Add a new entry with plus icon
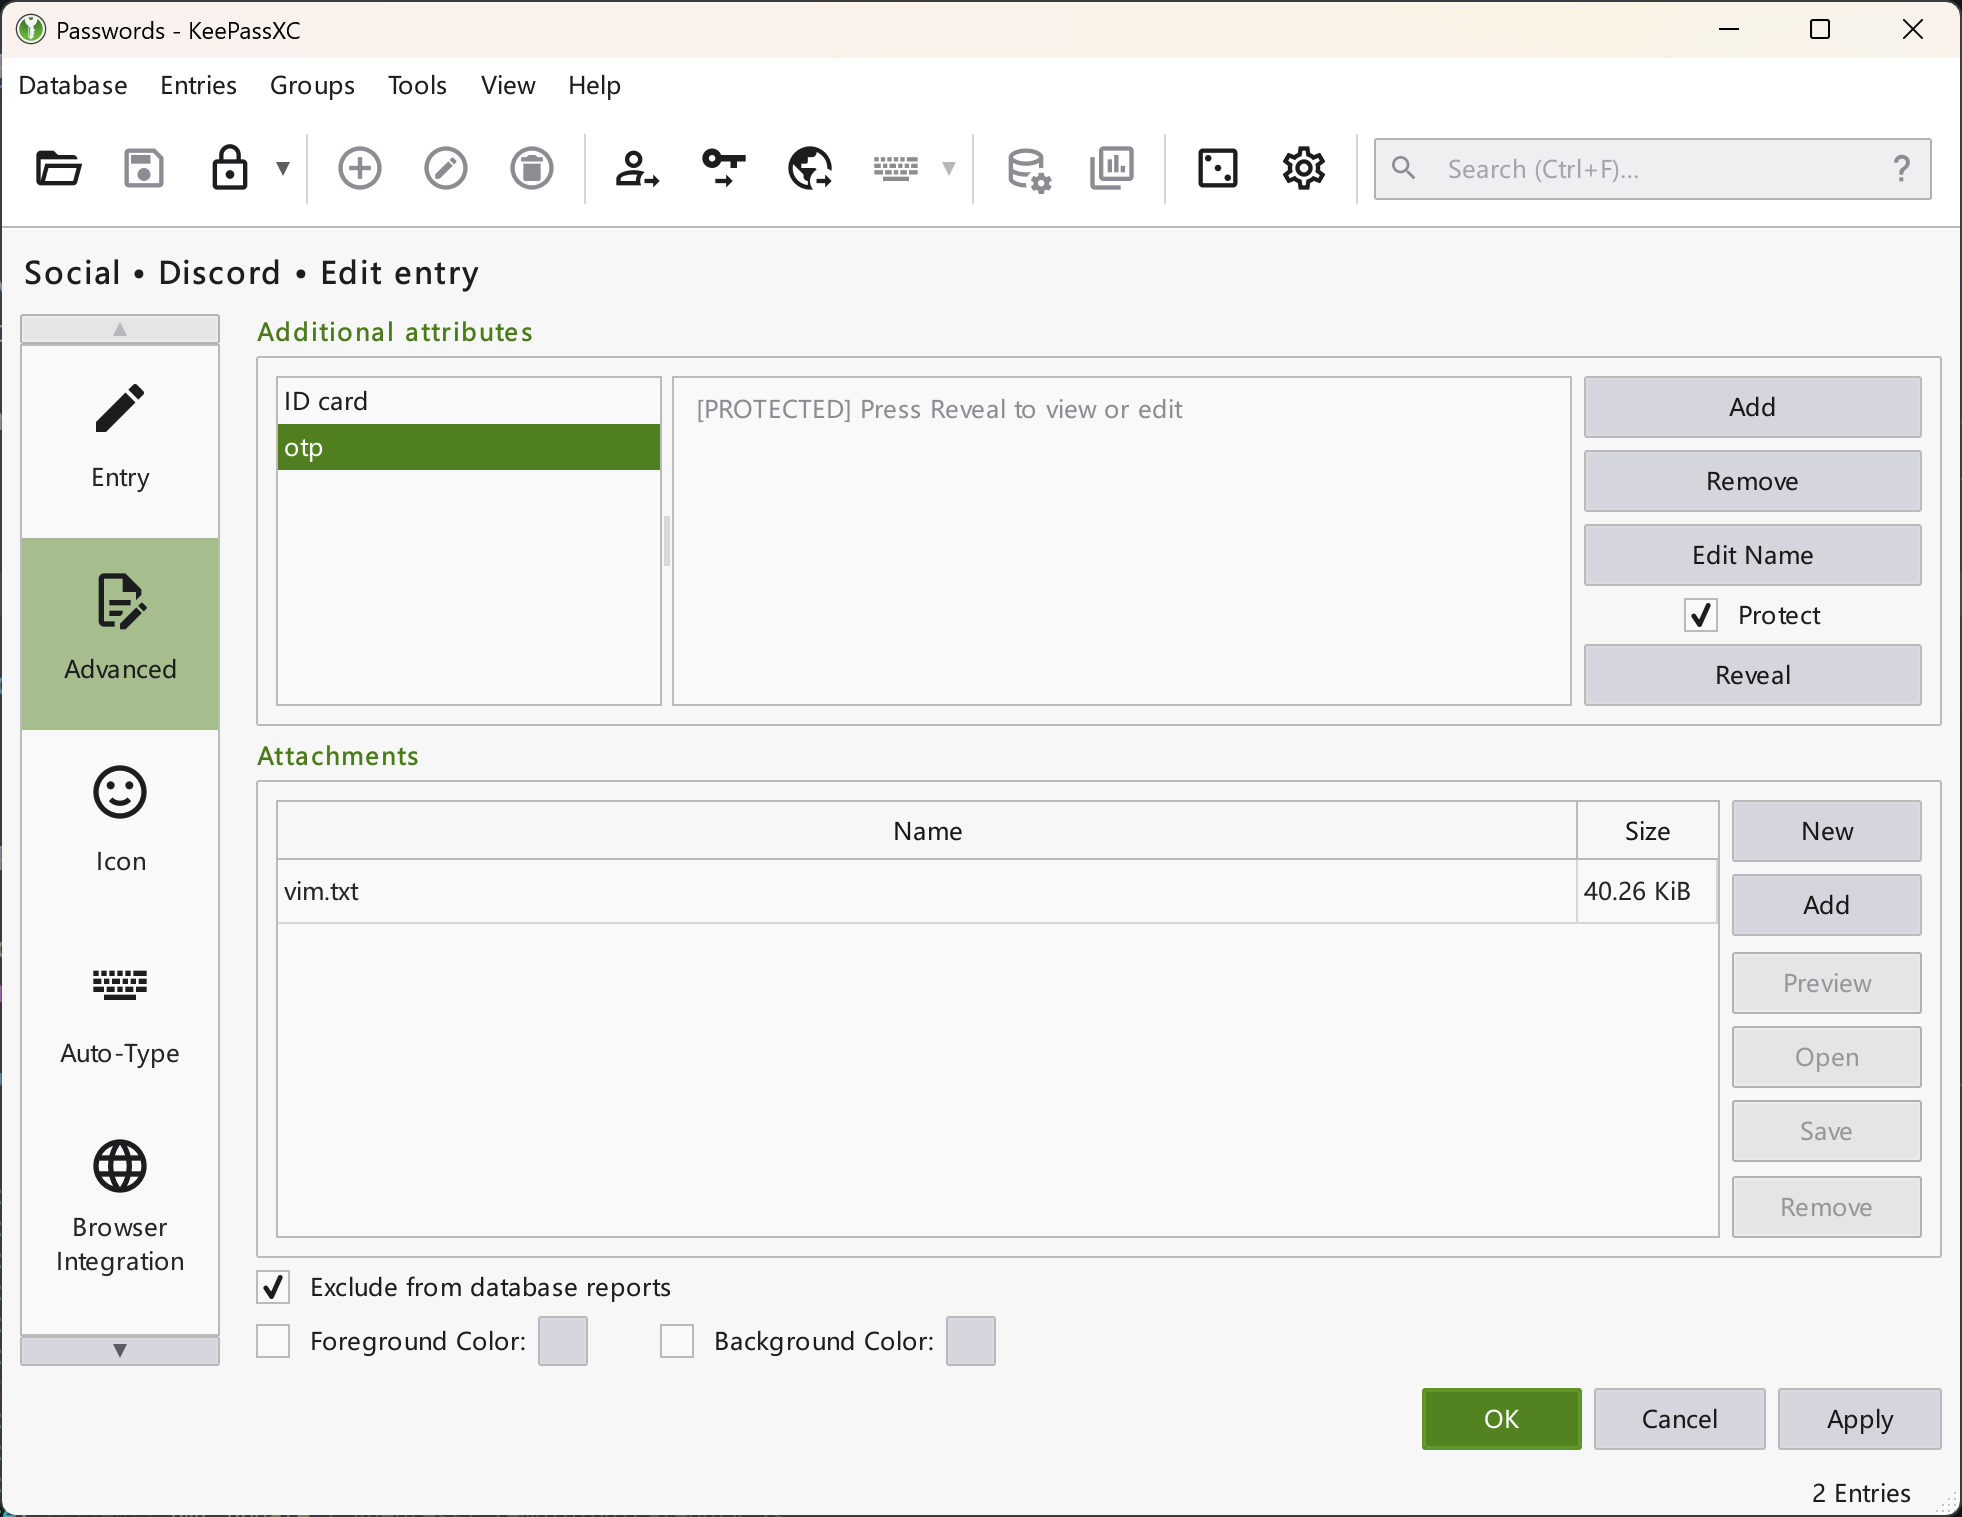This screenshot has height=1517, width=1962. coord(360,168)
